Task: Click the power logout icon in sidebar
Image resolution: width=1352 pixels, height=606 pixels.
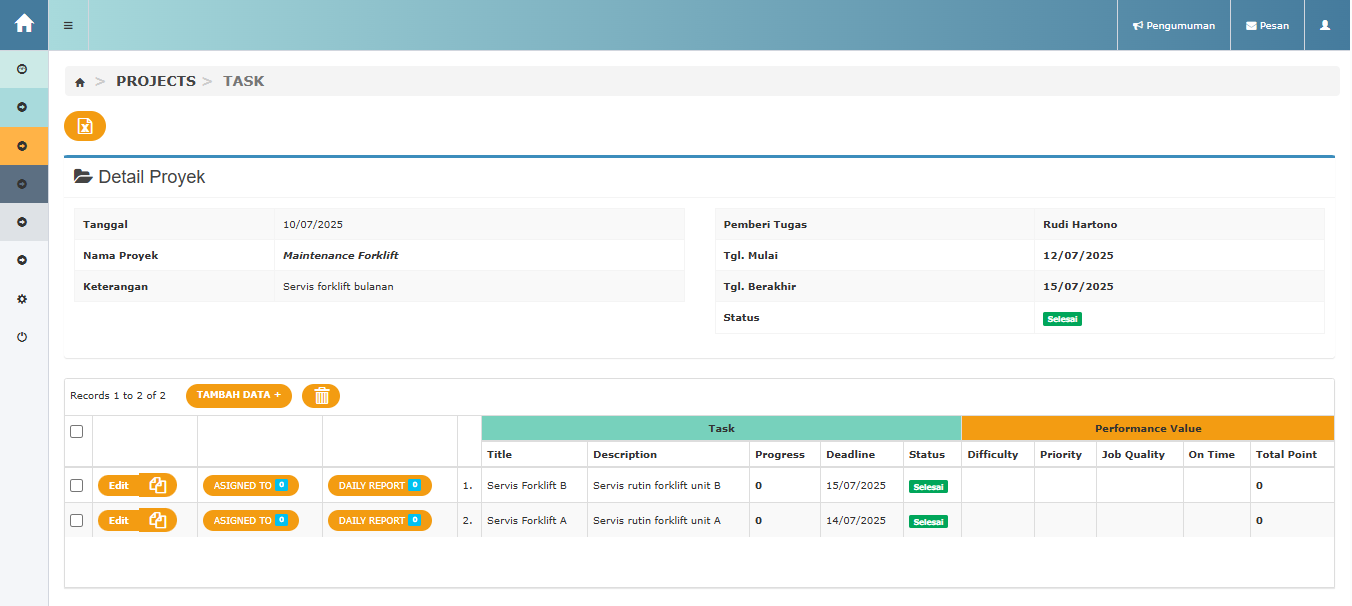Action: pos(22,337)
